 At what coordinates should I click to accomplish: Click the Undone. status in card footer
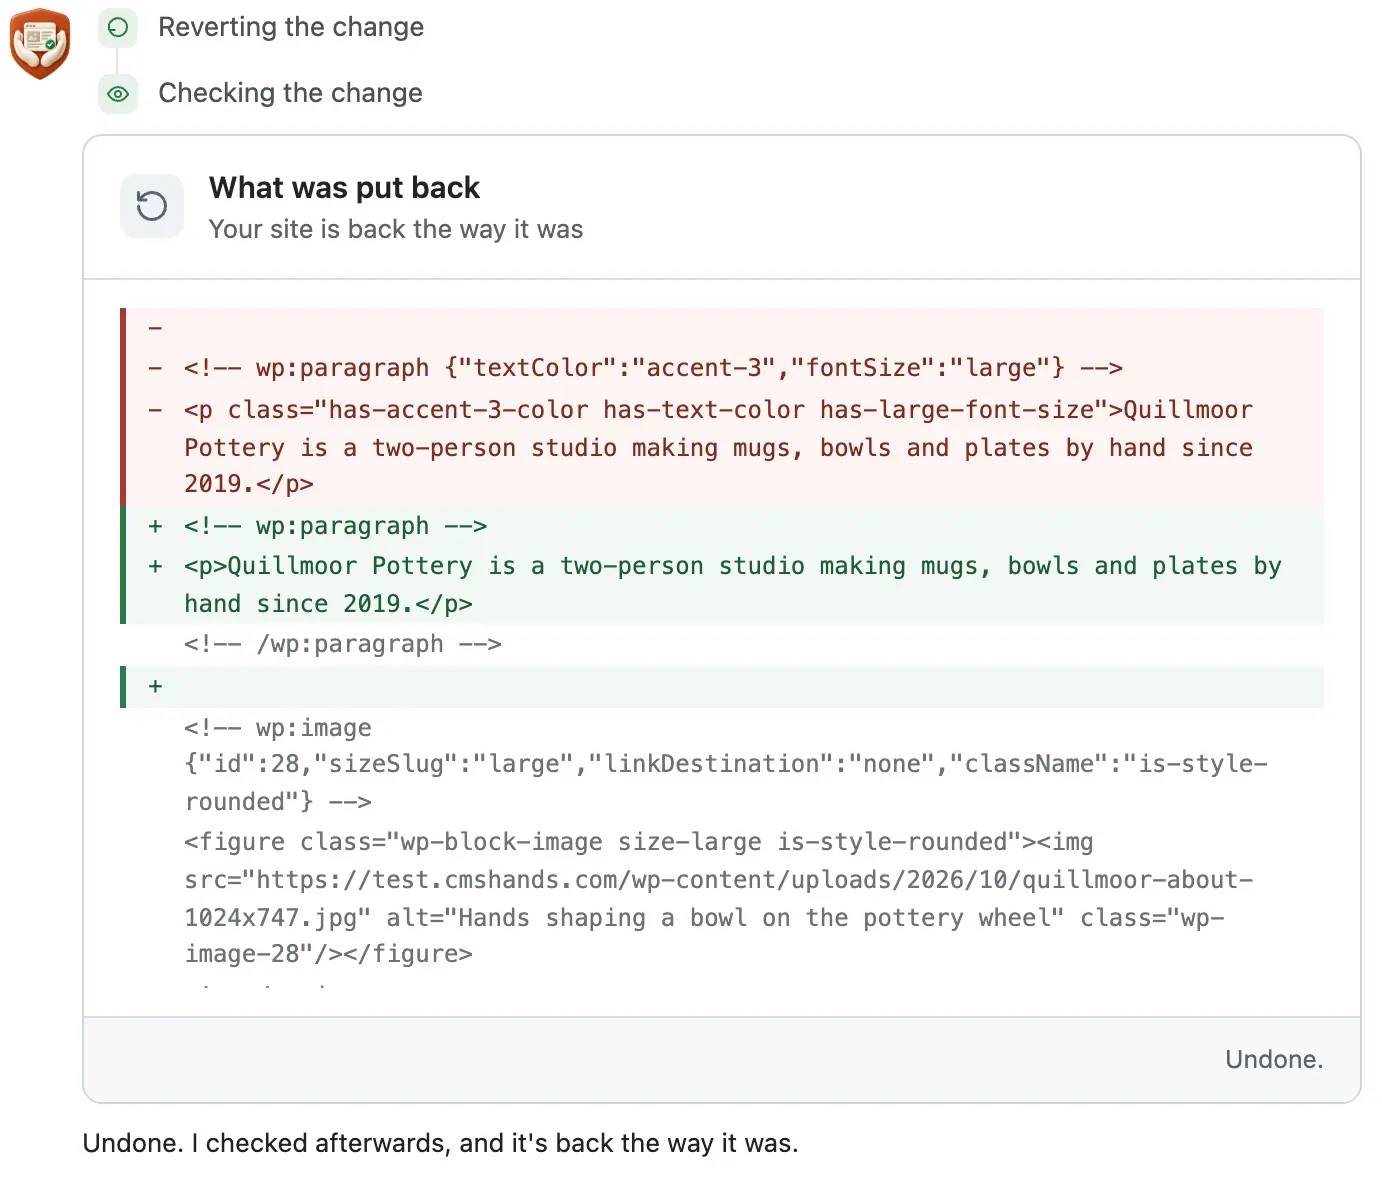[x=1274, y=1060]
